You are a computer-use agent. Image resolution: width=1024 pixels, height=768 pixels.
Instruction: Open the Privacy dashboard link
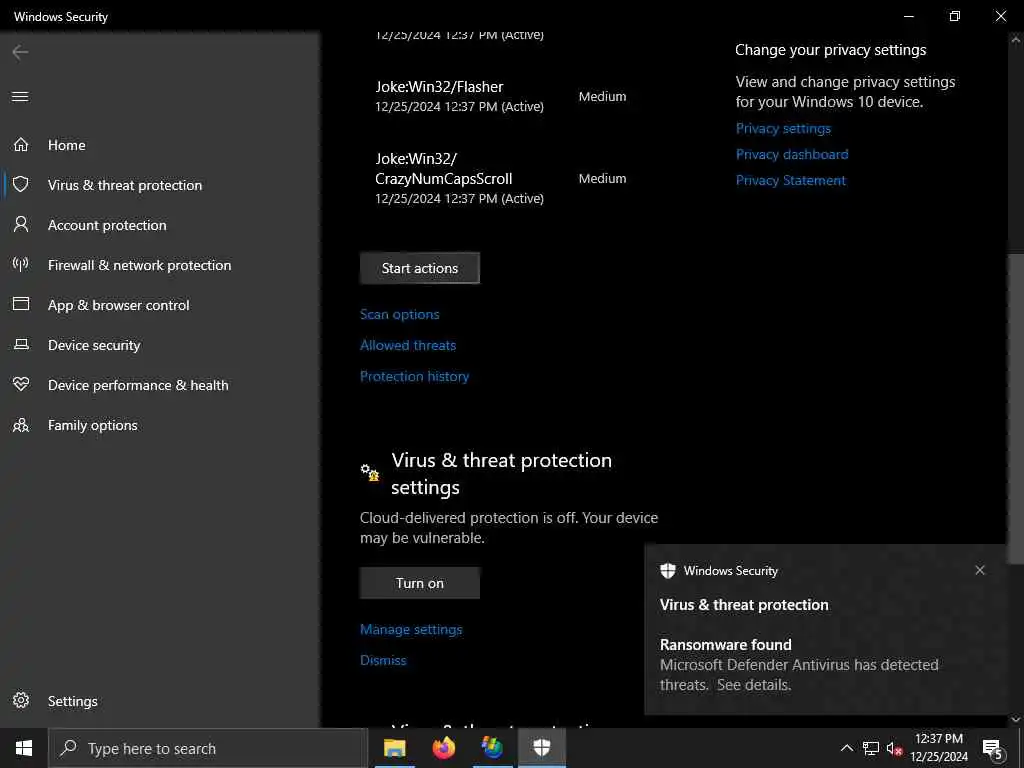[792, 154]
